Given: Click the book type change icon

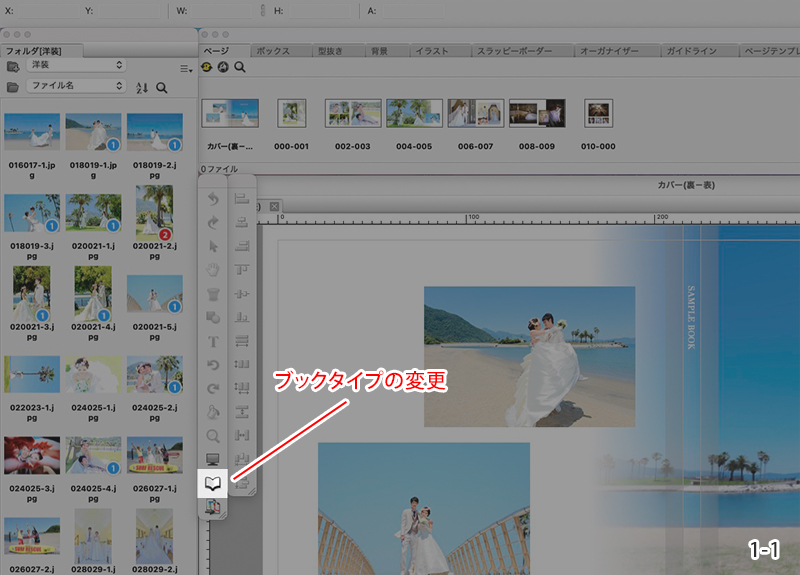Looking at the screenshot, I should 212,484.
